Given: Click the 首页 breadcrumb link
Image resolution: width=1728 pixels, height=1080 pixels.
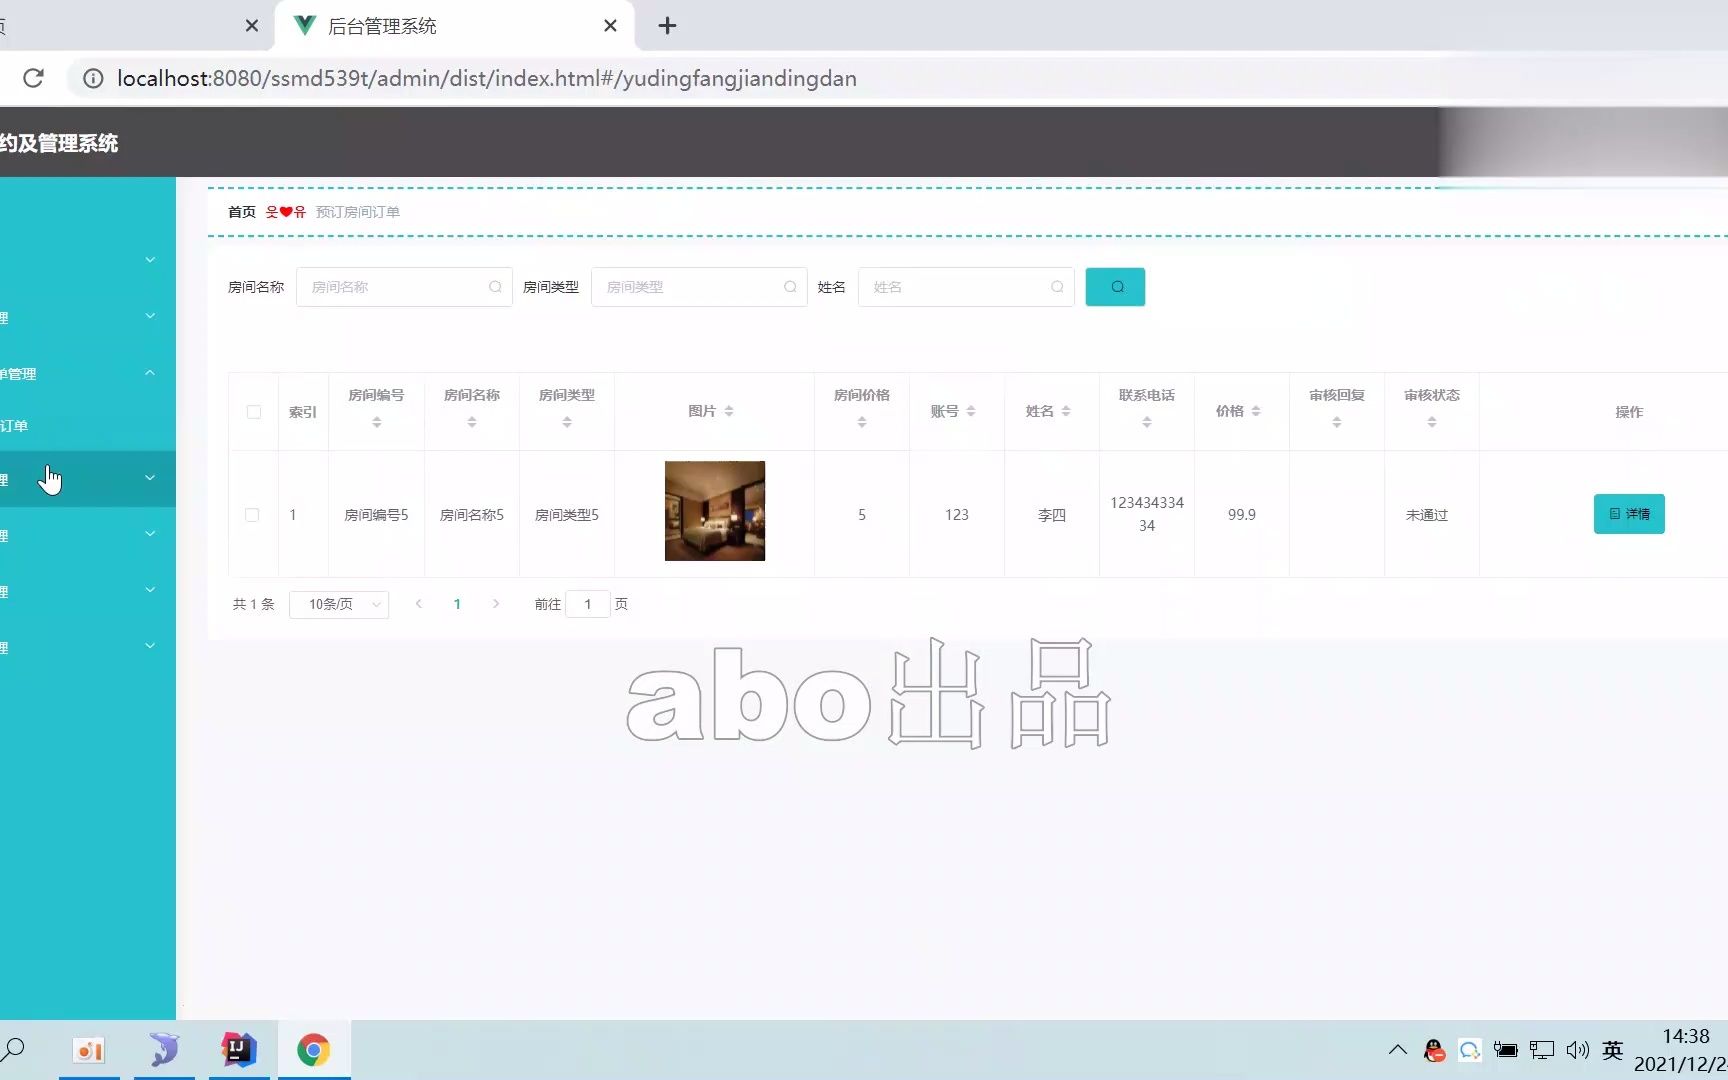Looking at the screenshot, I should 241,211.
